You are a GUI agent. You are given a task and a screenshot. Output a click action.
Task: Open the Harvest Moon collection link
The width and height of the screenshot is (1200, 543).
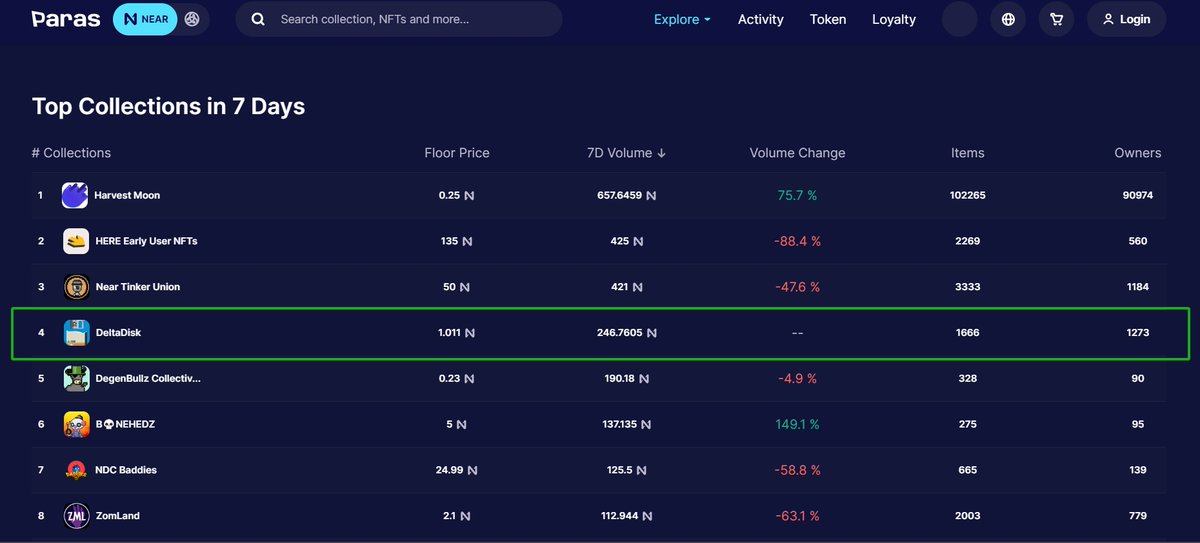[127, 195]
